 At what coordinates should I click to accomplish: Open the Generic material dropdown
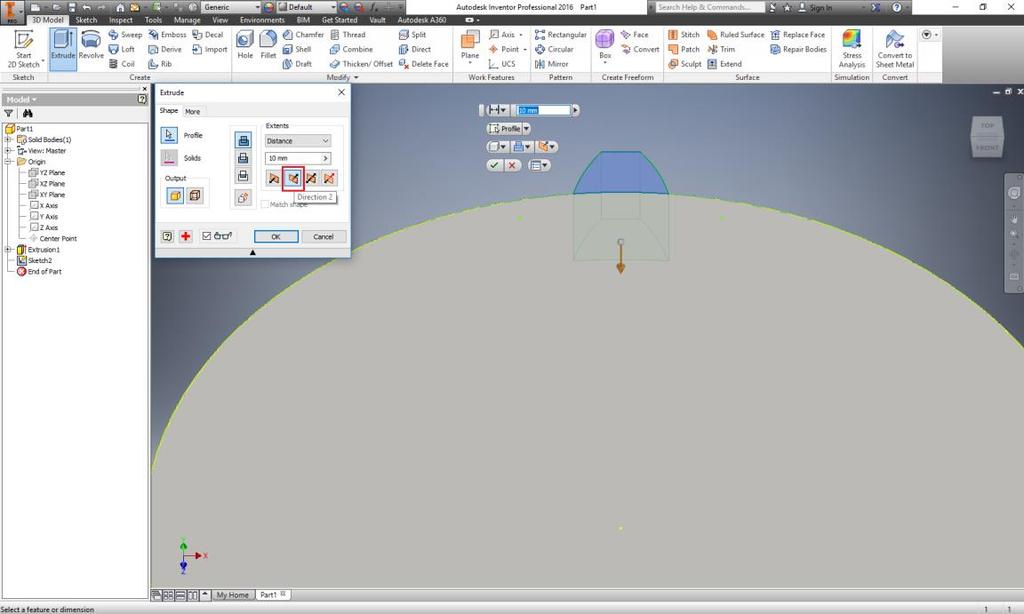[x=230, y=7]
